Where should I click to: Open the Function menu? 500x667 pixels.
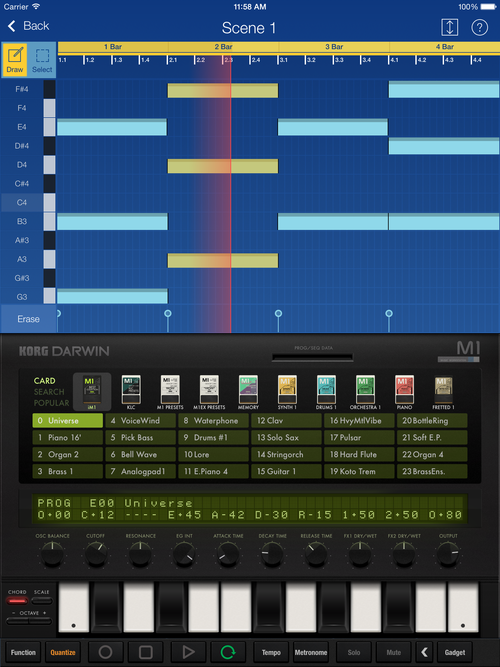[x=23, y=652]
